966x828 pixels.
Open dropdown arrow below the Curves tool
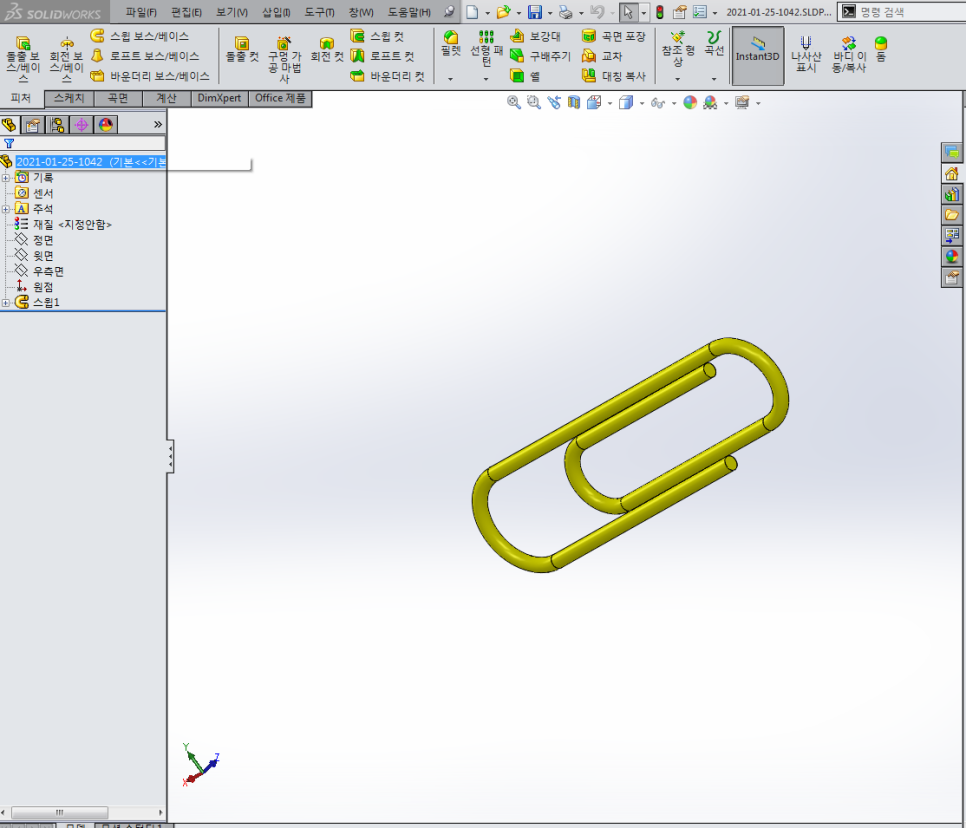coord(714,79)
